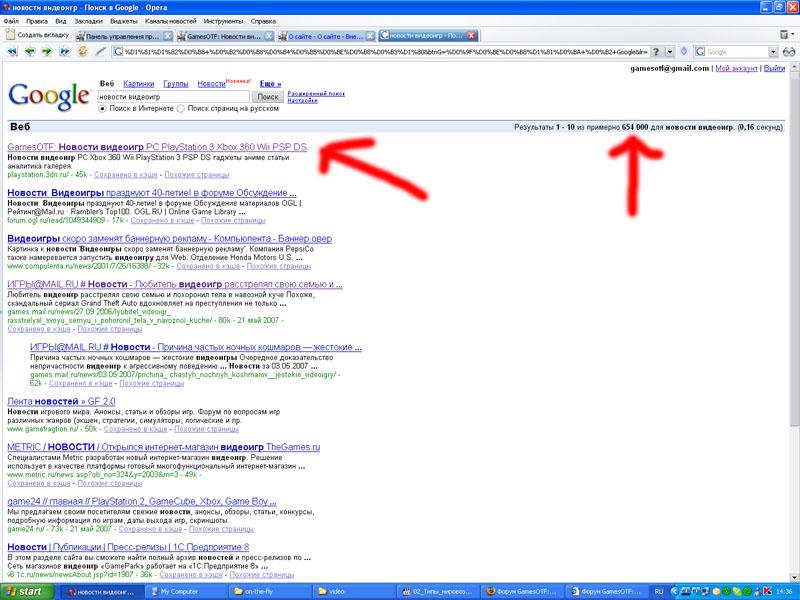The image size is (800, 600).
Task: Open the GamesOTF: Новости видеоигр result
Action: 157,147
